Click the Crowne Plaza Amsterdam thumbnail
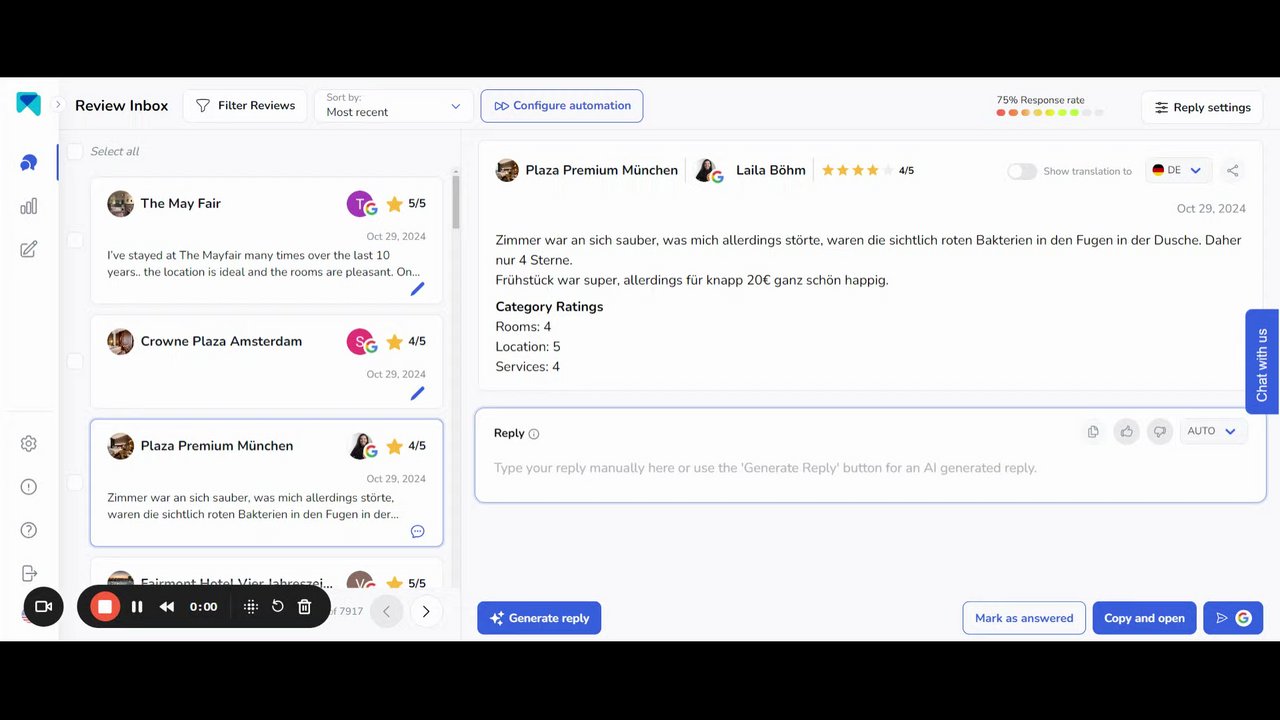This screenshot has width=1280, height=720. click(121, 342)
